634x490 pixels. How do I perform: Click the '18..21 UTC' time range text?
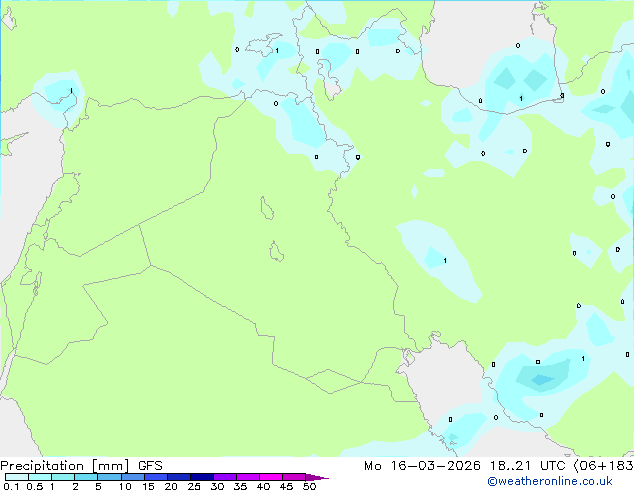coord(527,466)
